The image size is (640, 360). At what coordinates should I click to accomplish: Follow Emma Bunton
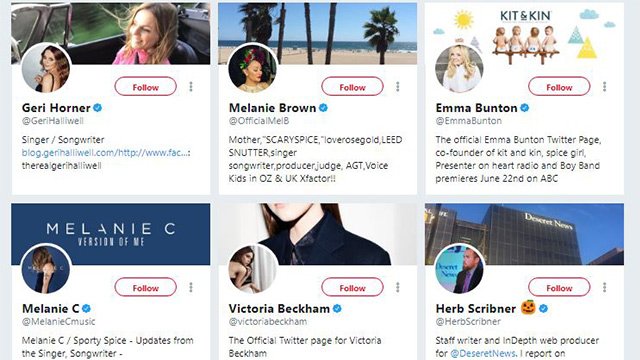click(559, 87)
